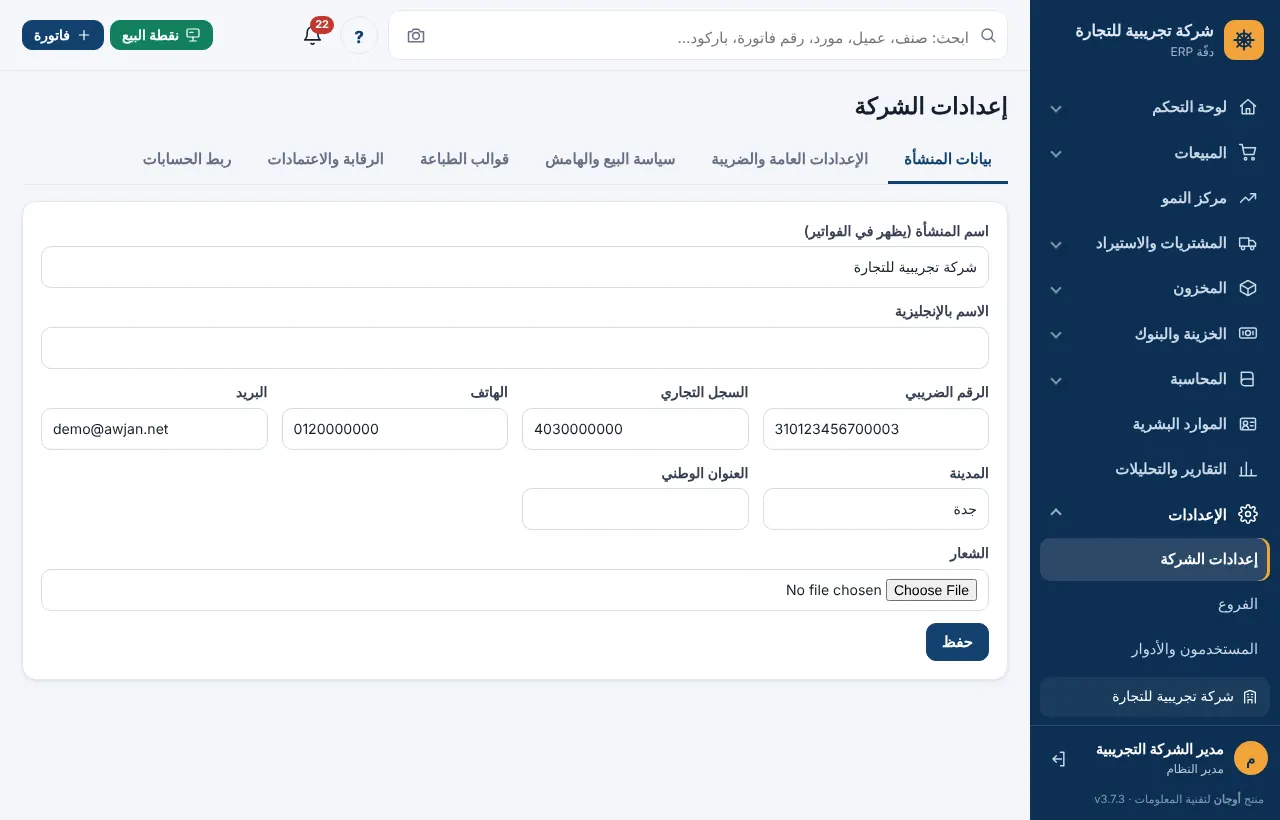The image size is (1280, 820).
Task: Click the العنوان الوطني input field
Action: click(x=635, y=509)
